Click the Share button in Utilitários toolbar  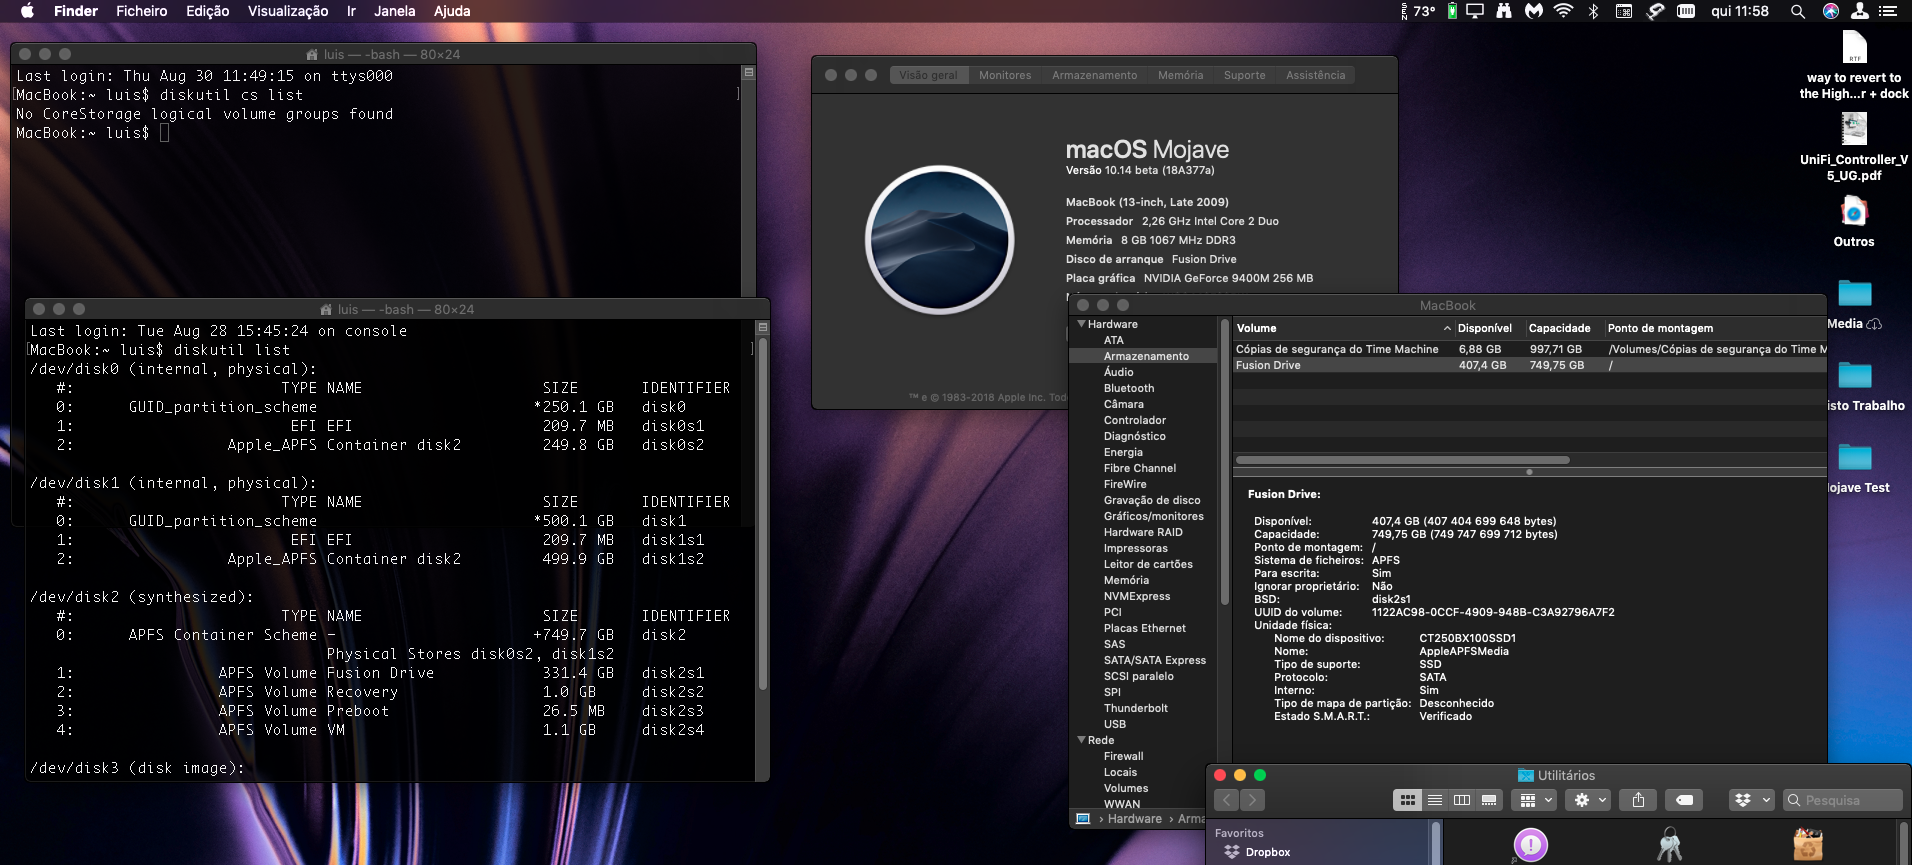click(x=1638, y=800)
